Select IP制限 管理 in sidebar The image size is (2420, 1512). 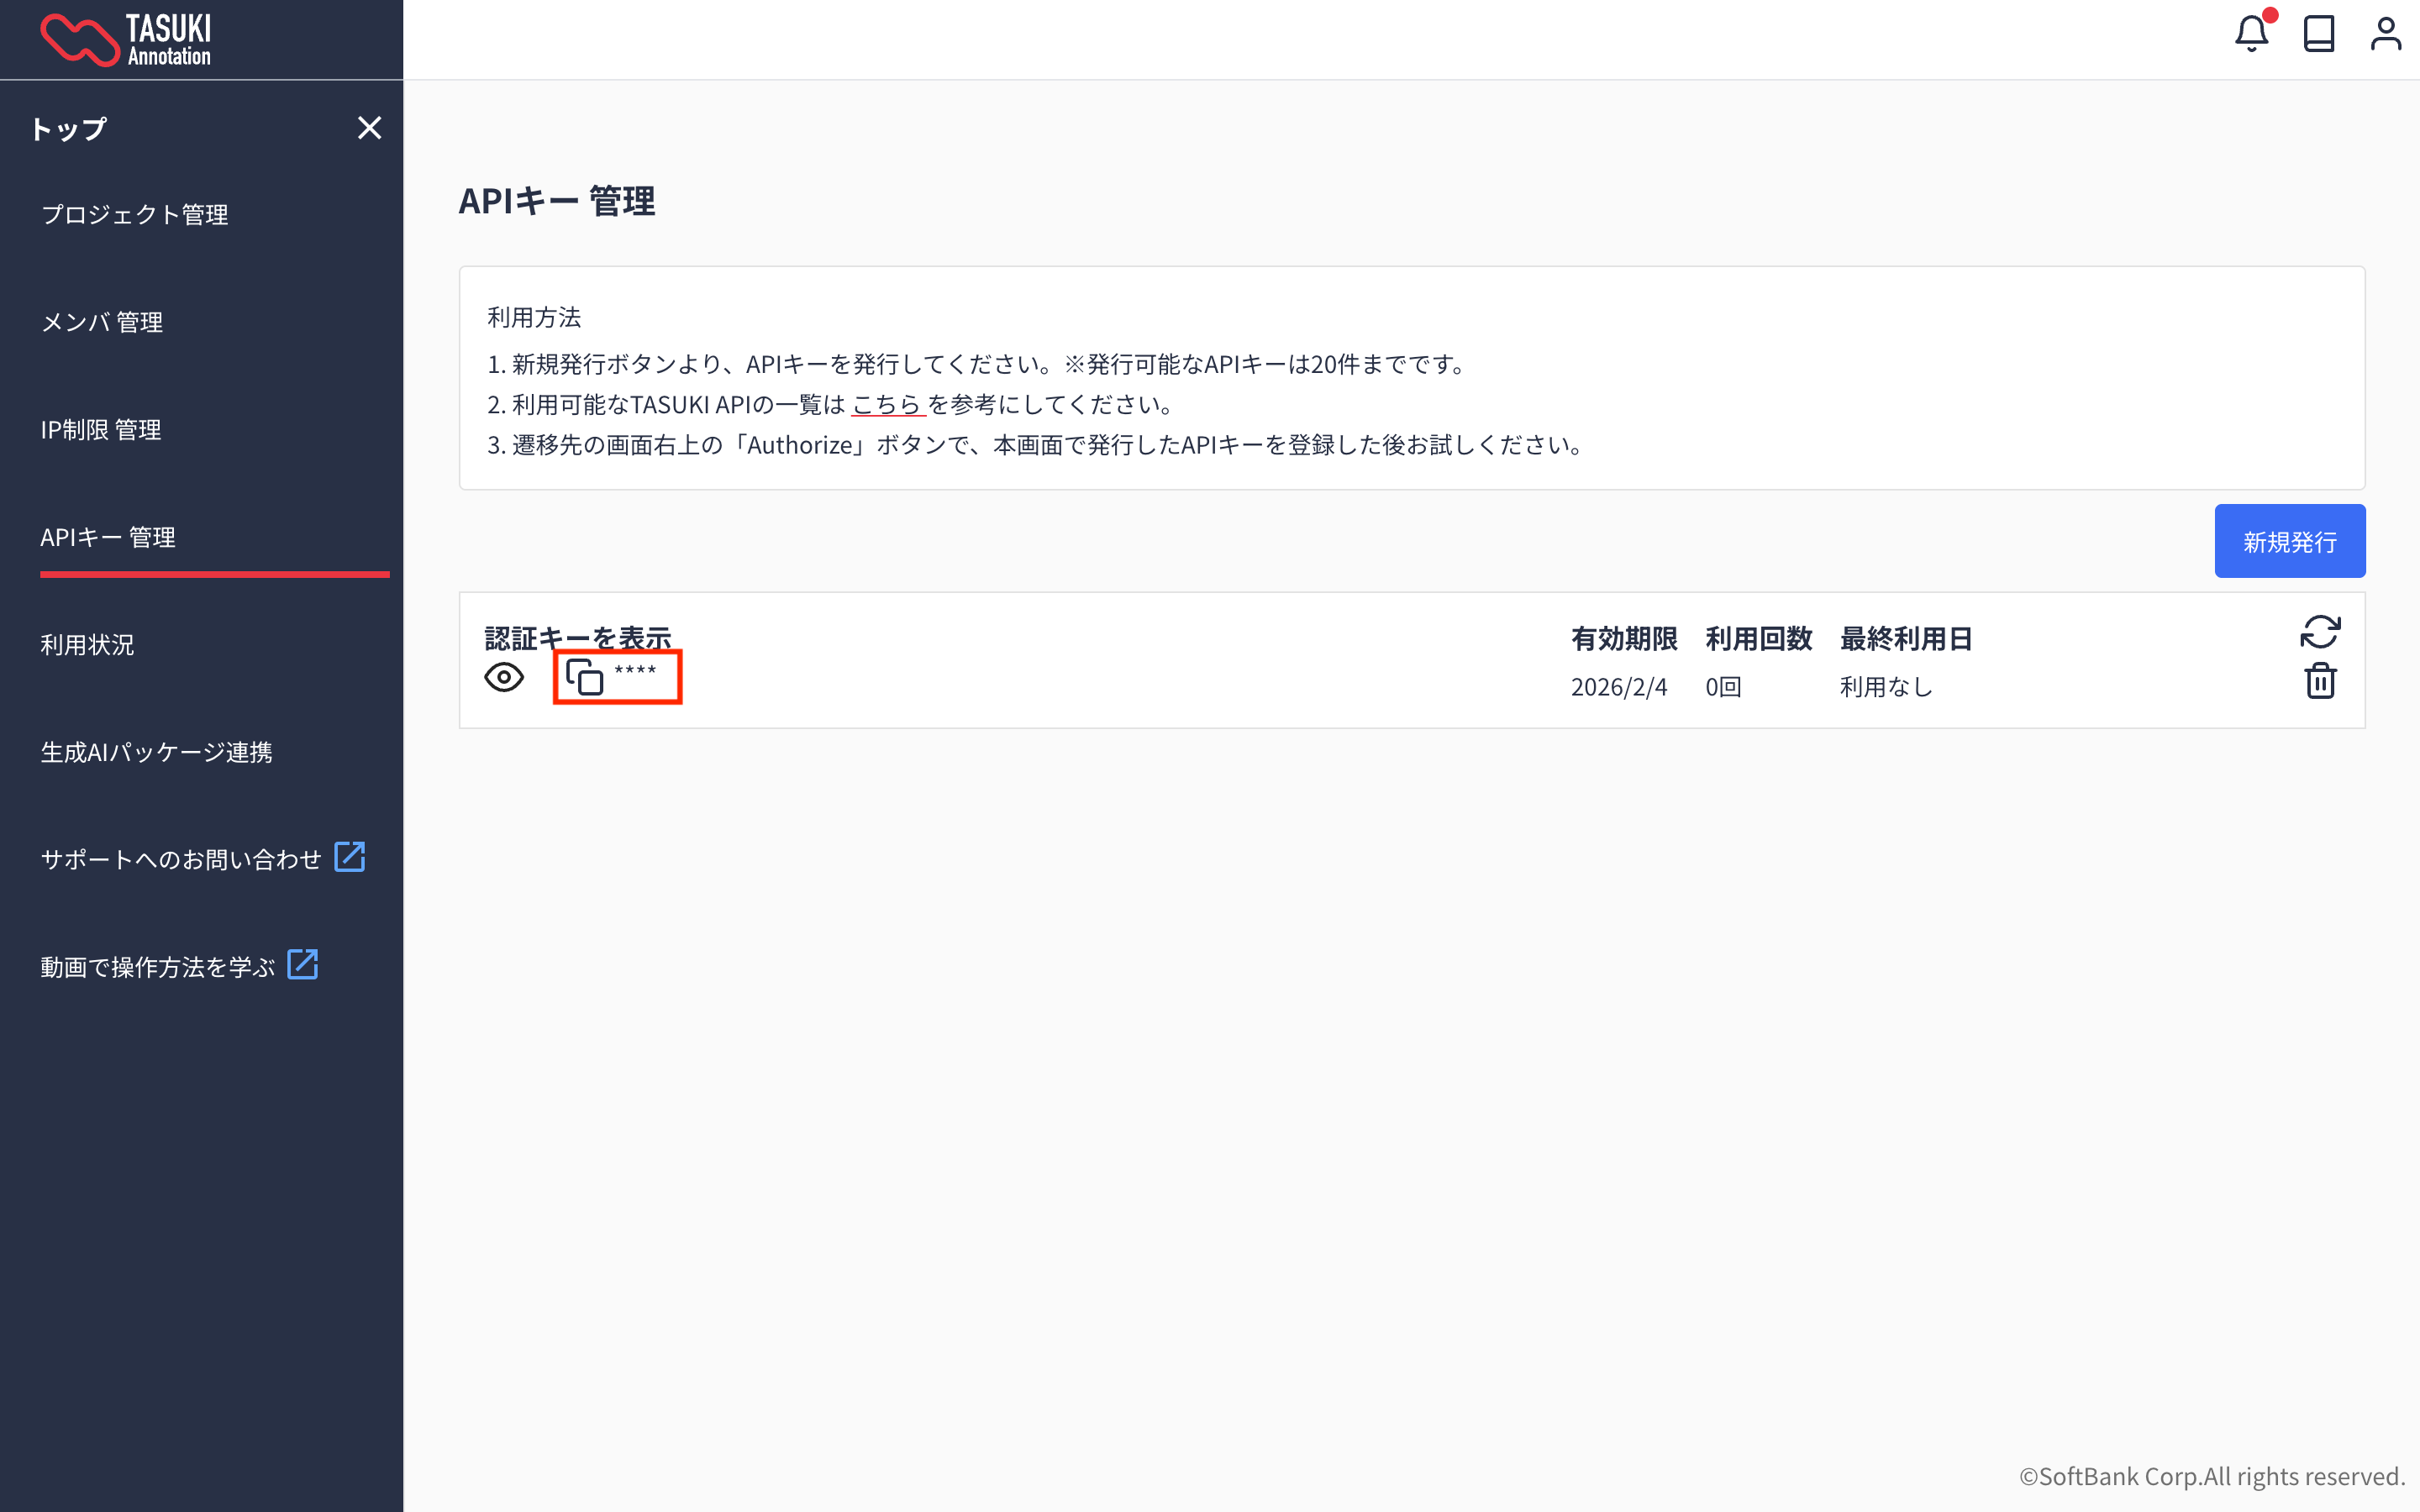100,430
